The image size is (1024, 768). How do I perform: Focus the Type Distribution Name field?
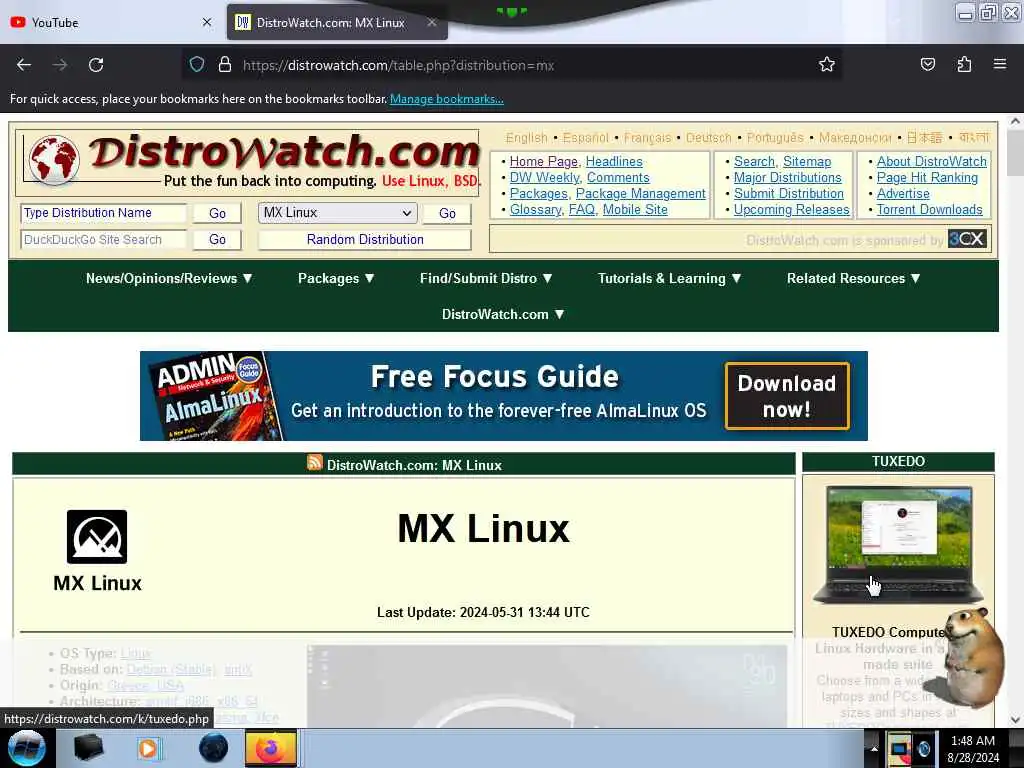coord(103,213)
